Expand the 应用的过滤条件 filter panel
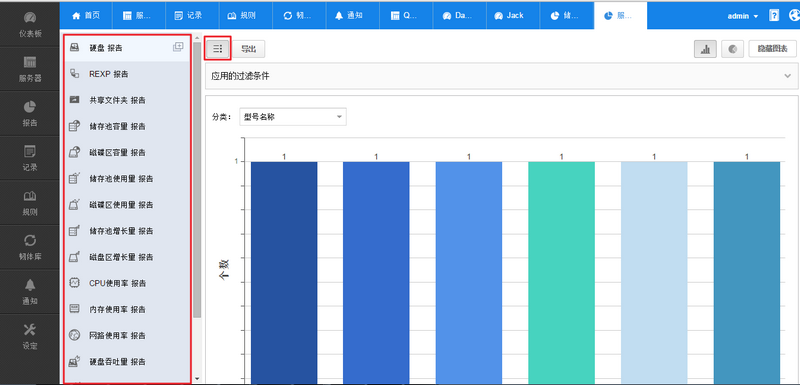Image resolution: width=800 pixels, height=385 pixels. (787, 76)
